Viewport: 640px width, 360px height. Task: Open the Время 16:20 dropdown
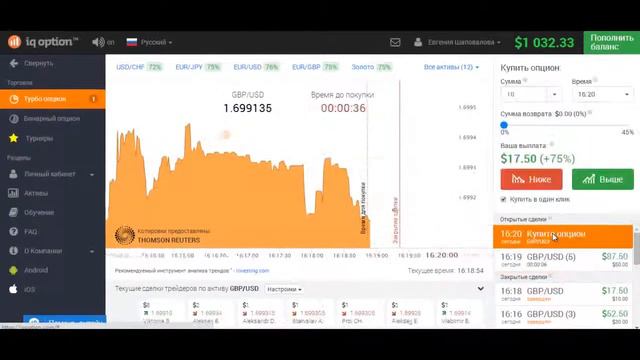603,94
